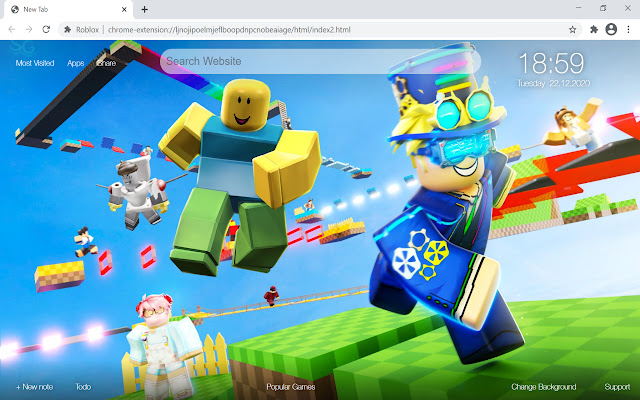Click Change Background
This screenshot has height=400, width=640.
544,387
